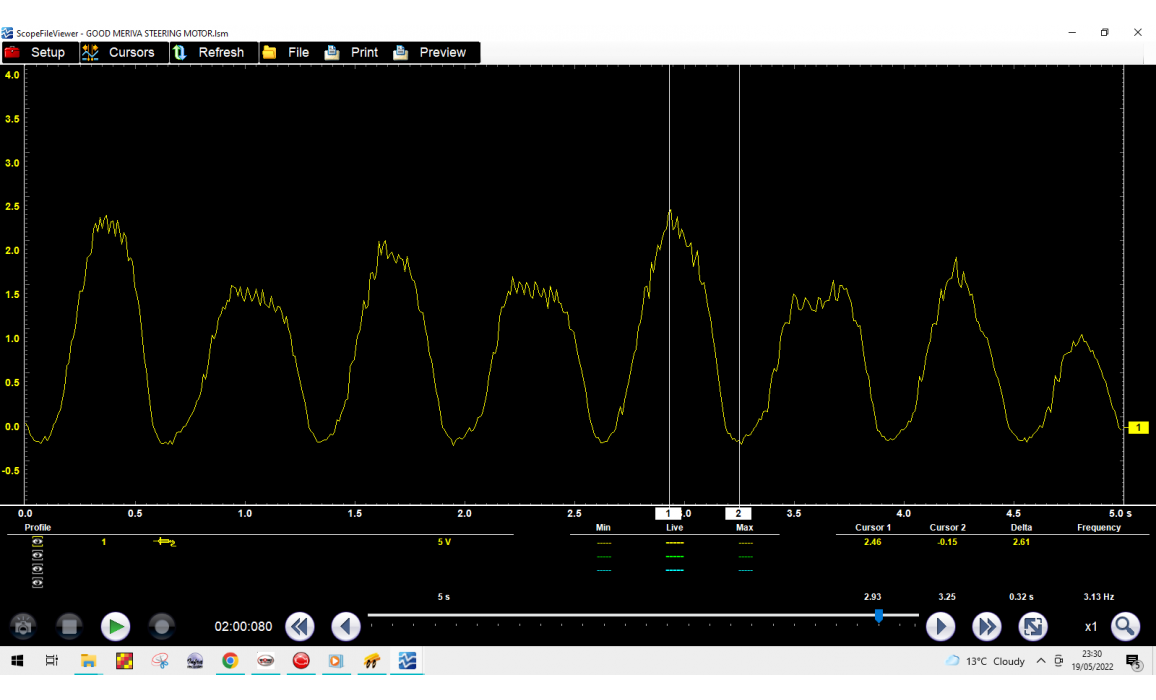Click the Stop button icon
Viewport: 1156px width, 700px height.
pos(69,627)
